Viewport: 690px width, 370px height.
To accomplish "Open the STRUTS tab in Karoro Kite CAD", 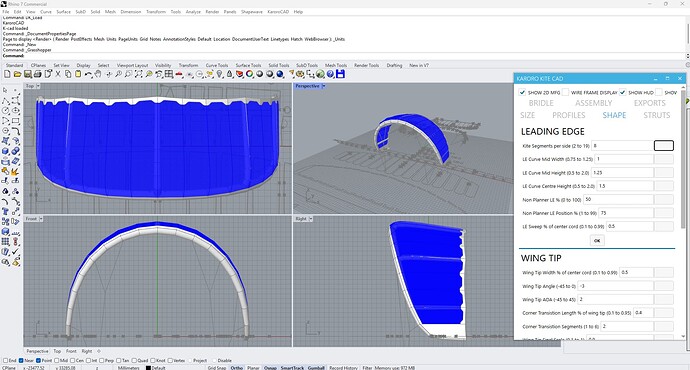I will point(657,115).
